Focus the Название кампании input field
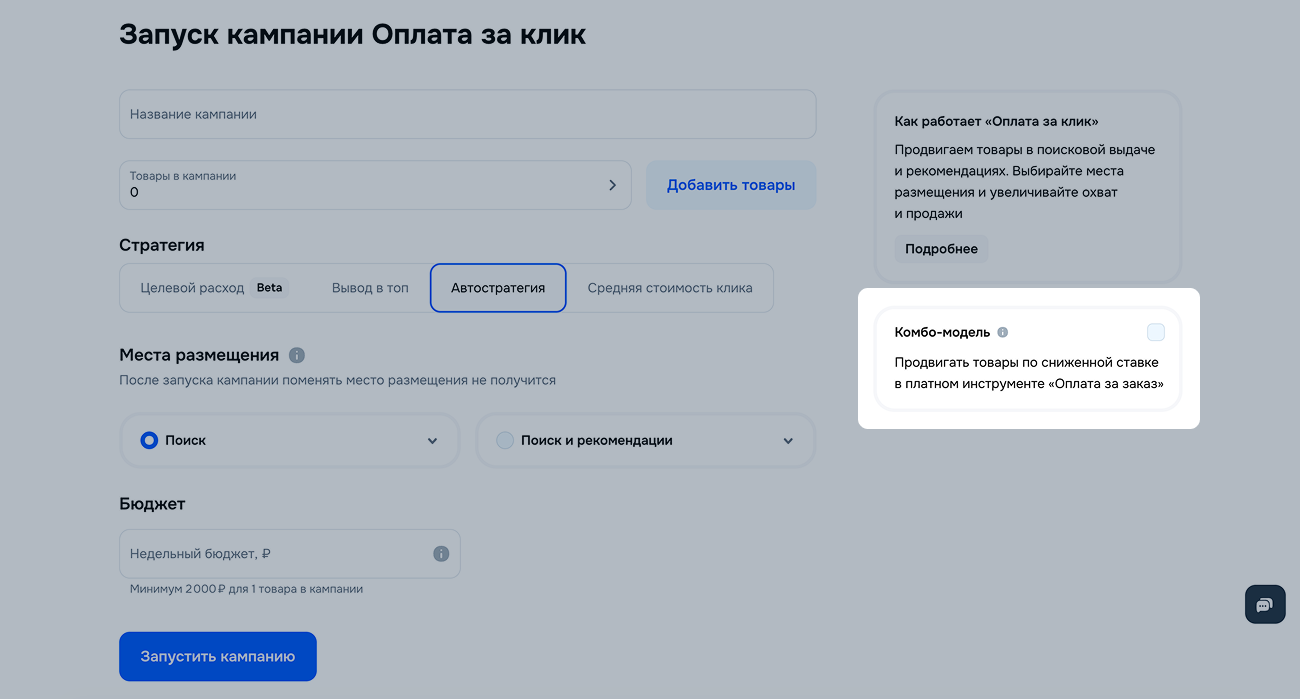1300x699 pixels. 467,115
